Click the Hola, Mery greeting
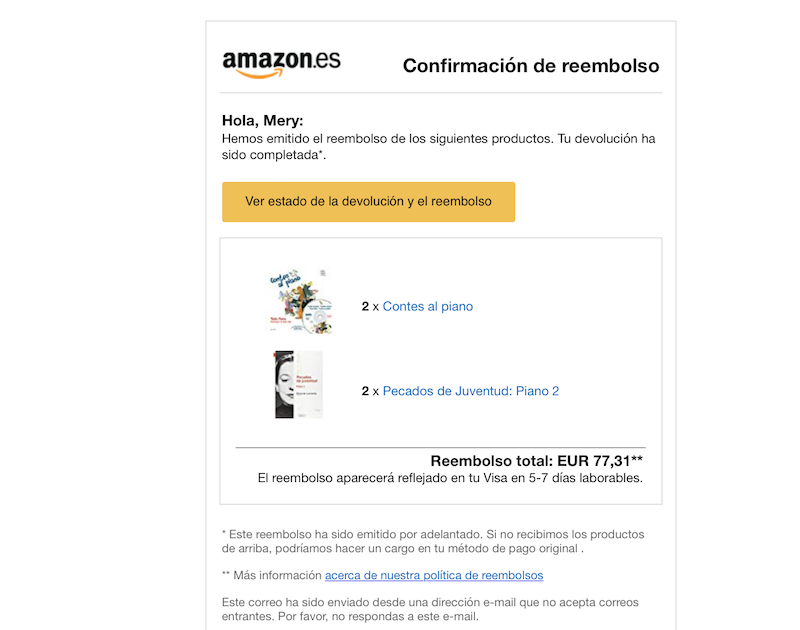The height and width of the screenshot is (630, 800). point(262,120)
